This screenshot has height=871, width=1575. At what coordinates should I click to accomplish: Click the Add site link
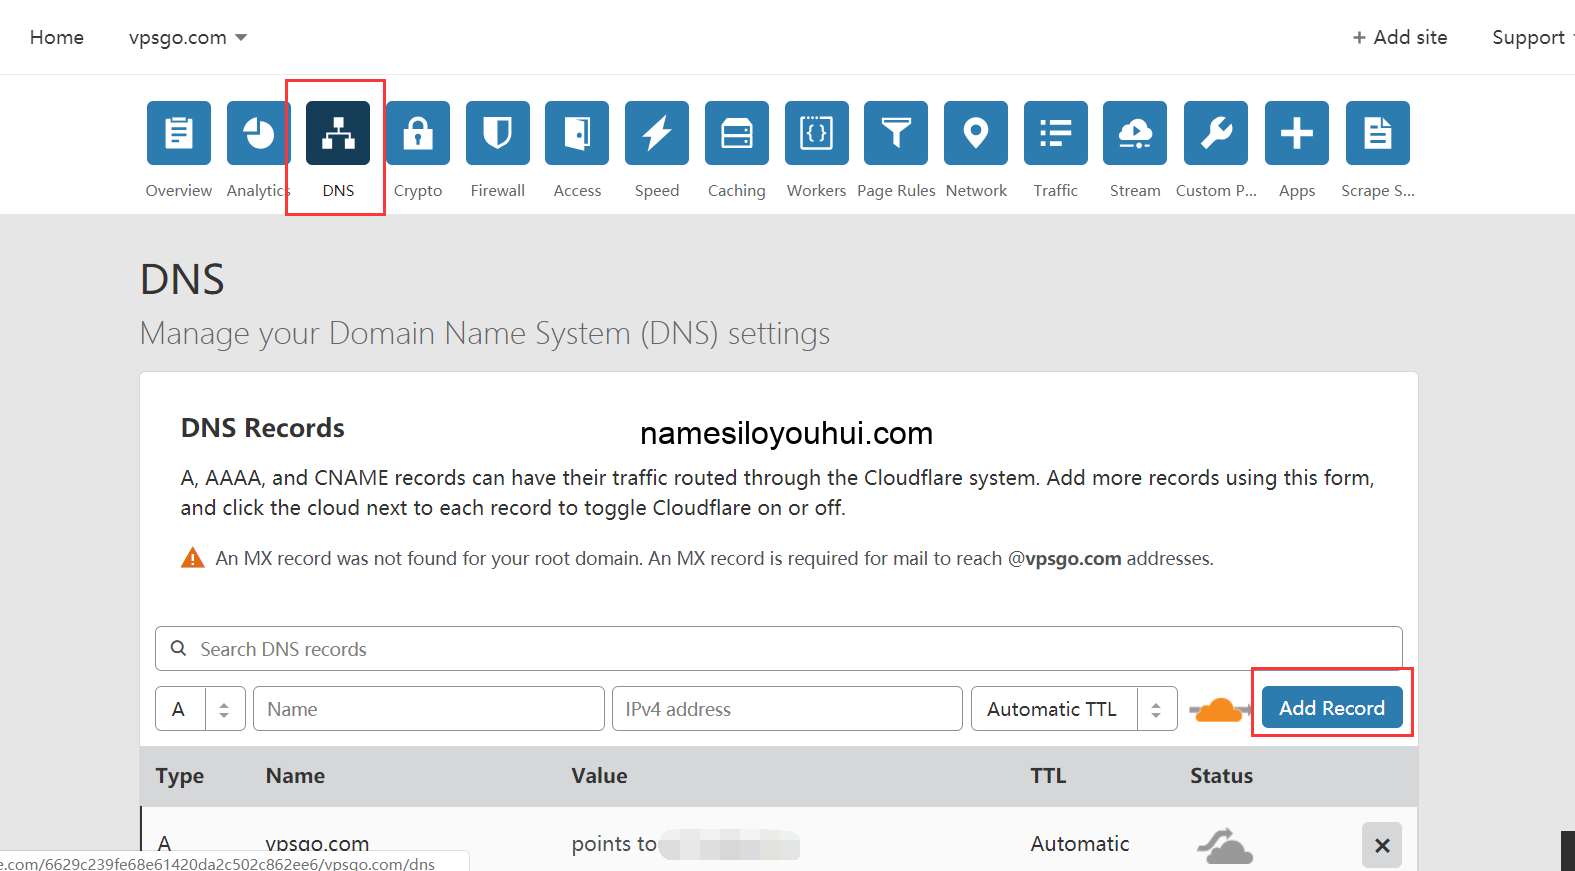(1400, 37)
